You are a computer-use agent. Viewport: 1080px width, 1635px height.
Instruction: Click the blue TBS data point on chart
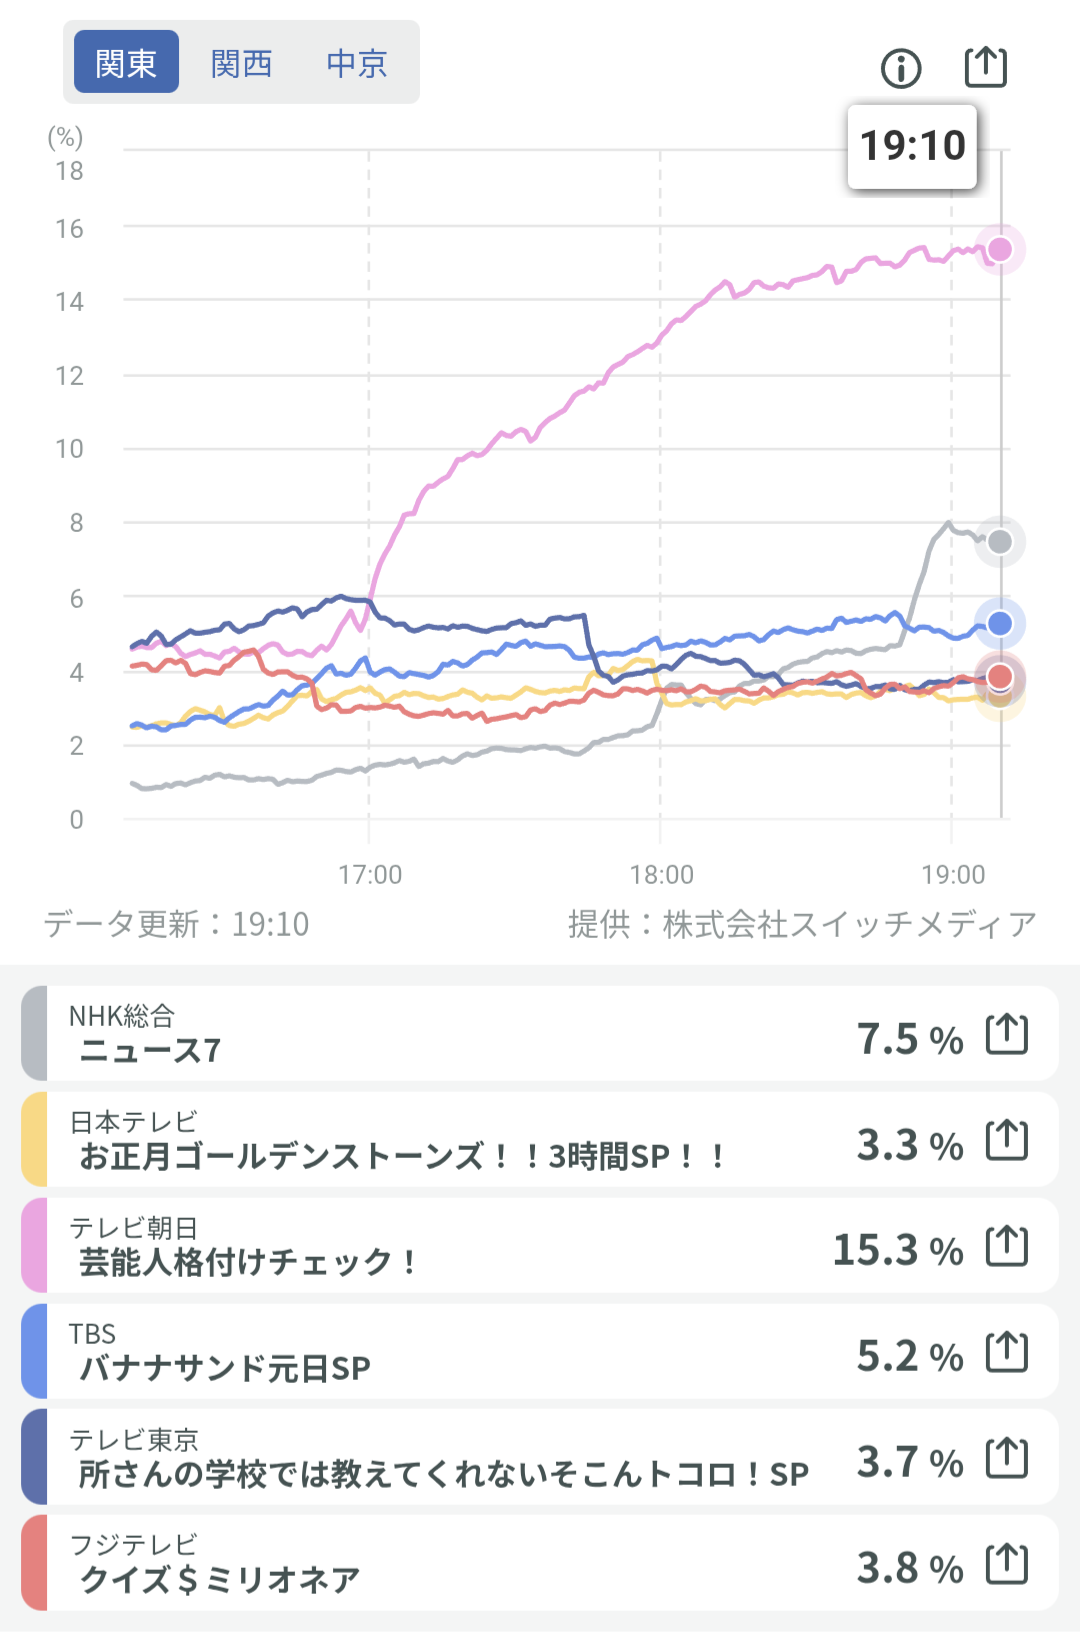(1000, 624)
